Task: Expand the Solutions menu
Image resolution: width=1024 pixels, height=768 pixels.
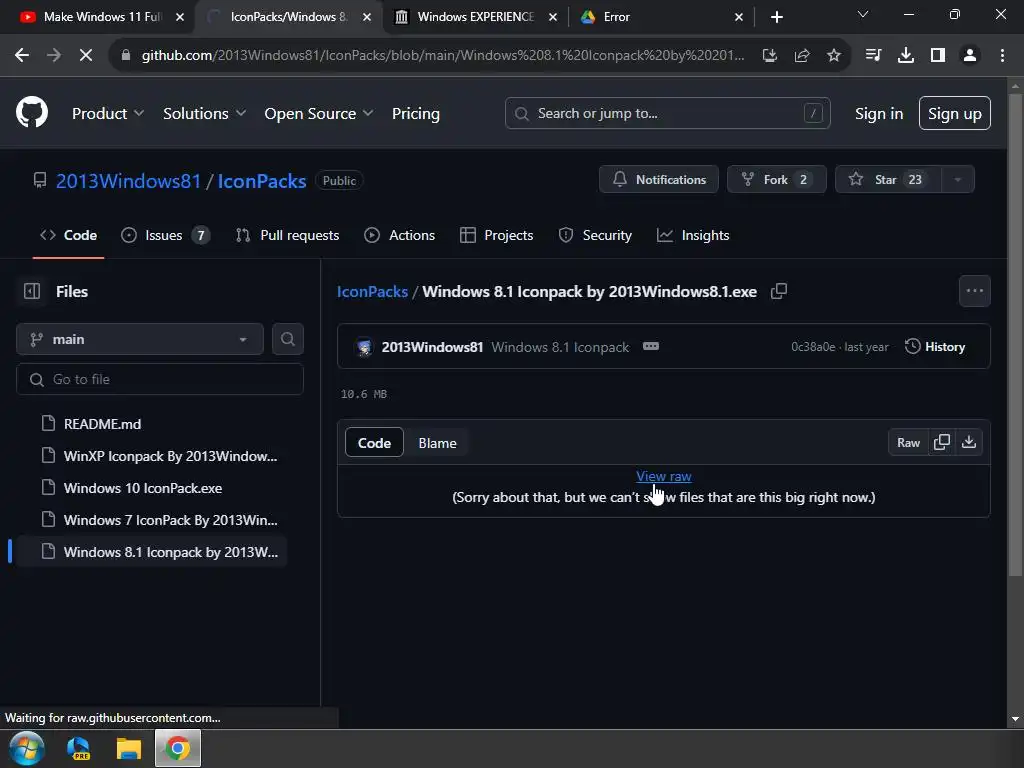Action: coord(204,113)
